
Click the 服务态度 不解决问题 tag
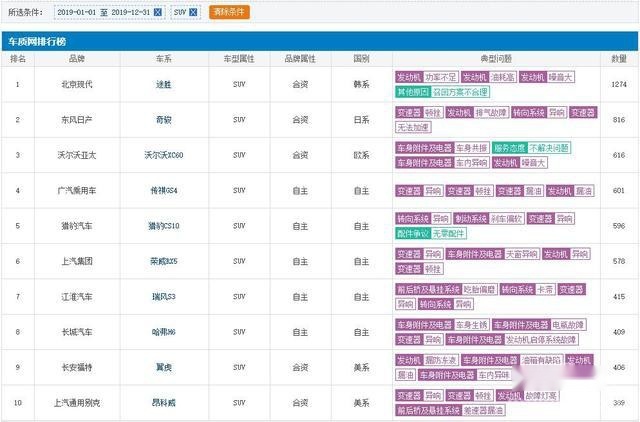(531, 148)
